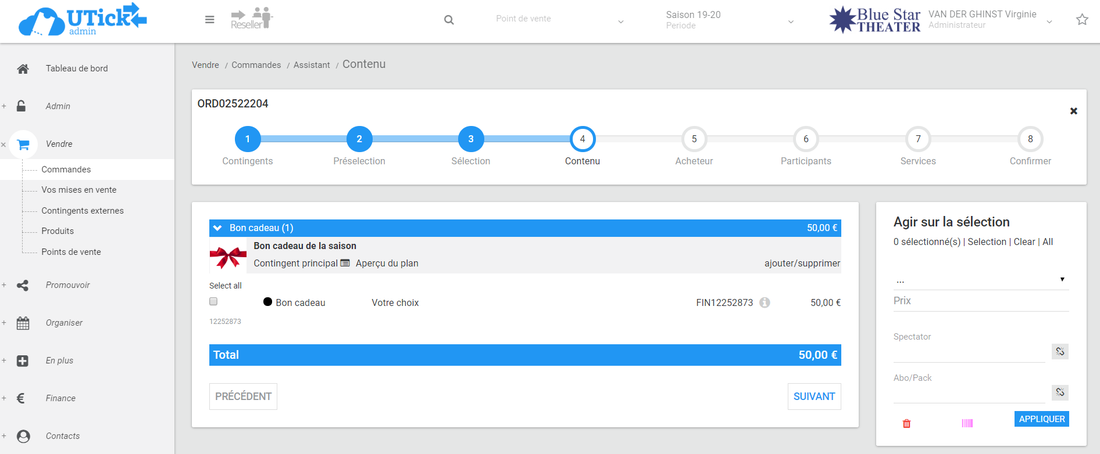The height and width of the screenshot is (454, 1100).
Task: Click the link icon next to Spectator
Action: [1060, 351]
